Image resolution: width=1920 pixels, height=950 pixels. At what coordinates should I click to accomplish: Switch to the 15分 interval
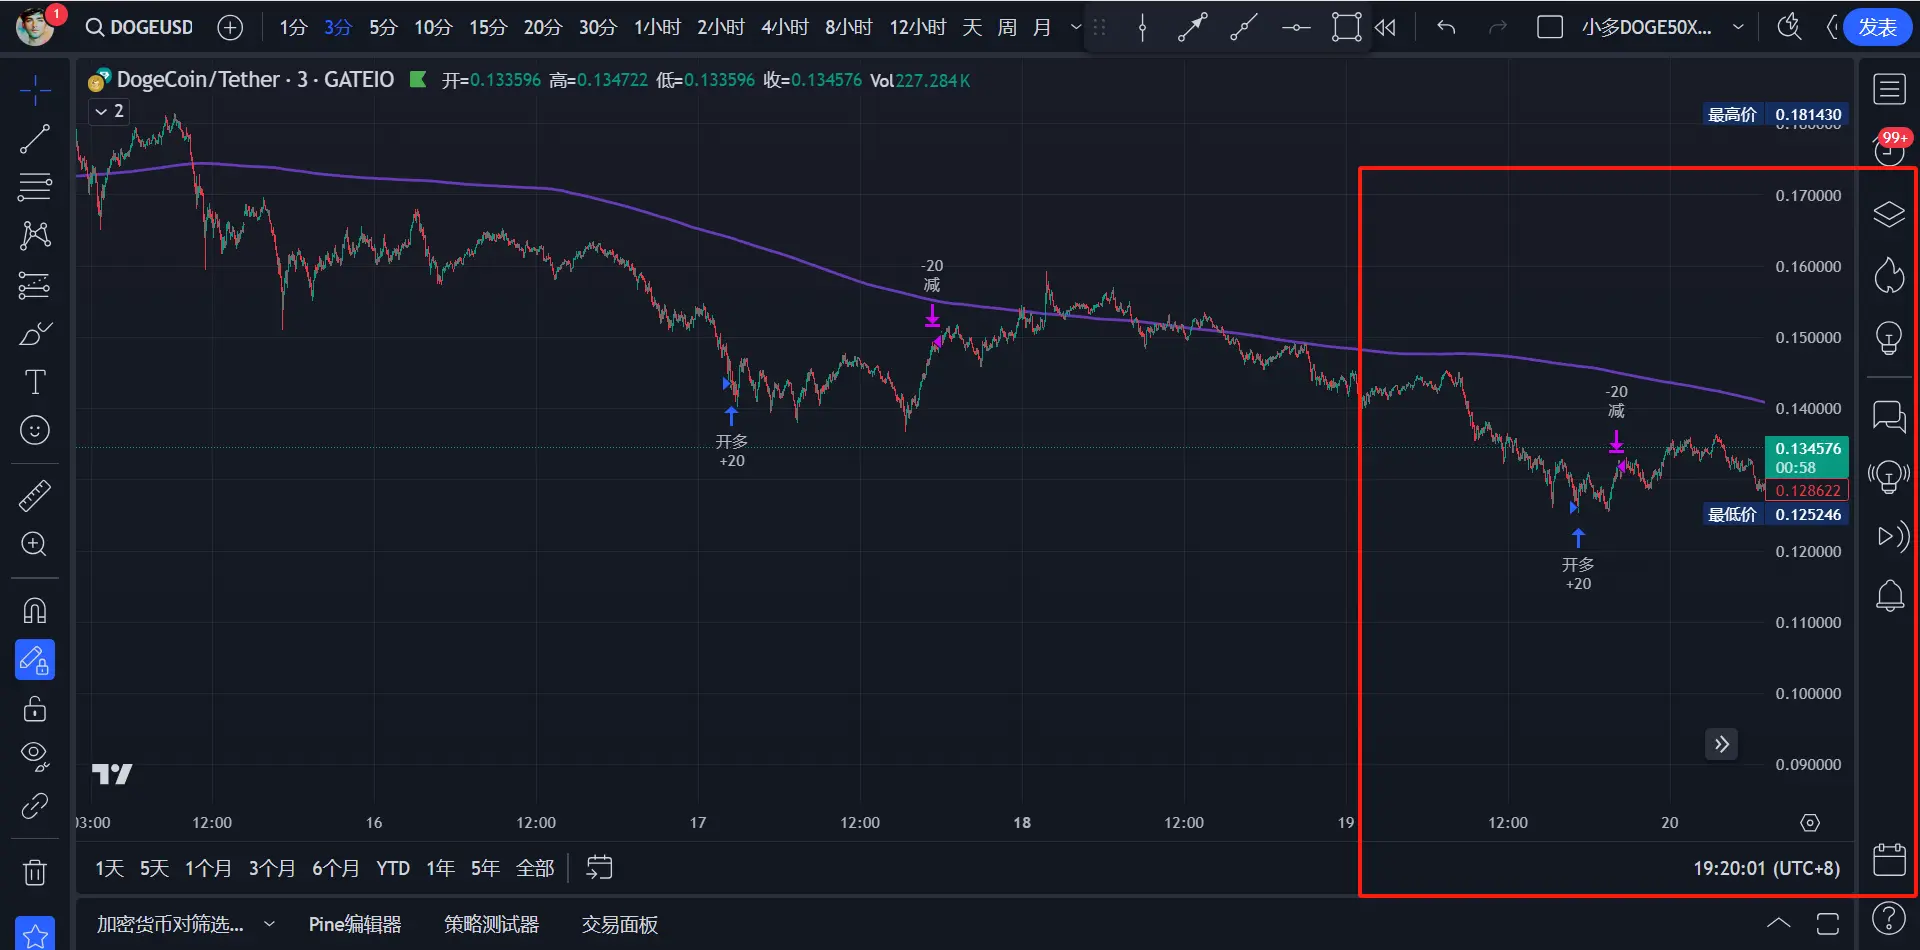(x=488, y=27)
